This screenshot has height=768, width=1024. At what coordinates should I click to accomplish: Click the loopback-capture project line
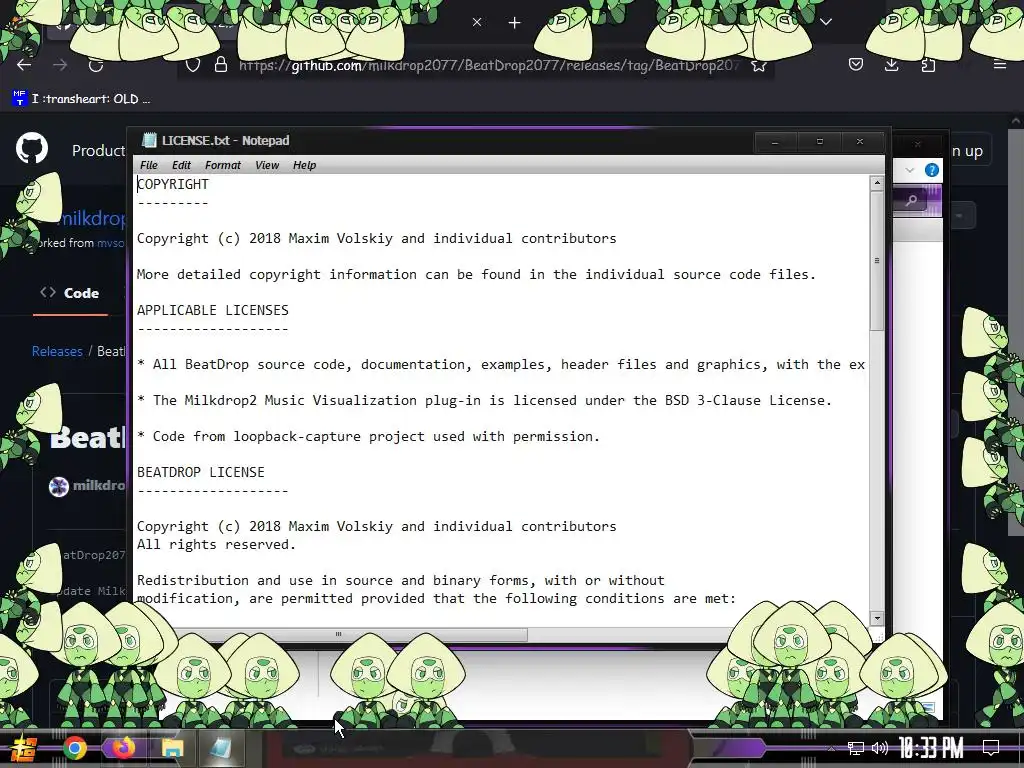(368, 436)
